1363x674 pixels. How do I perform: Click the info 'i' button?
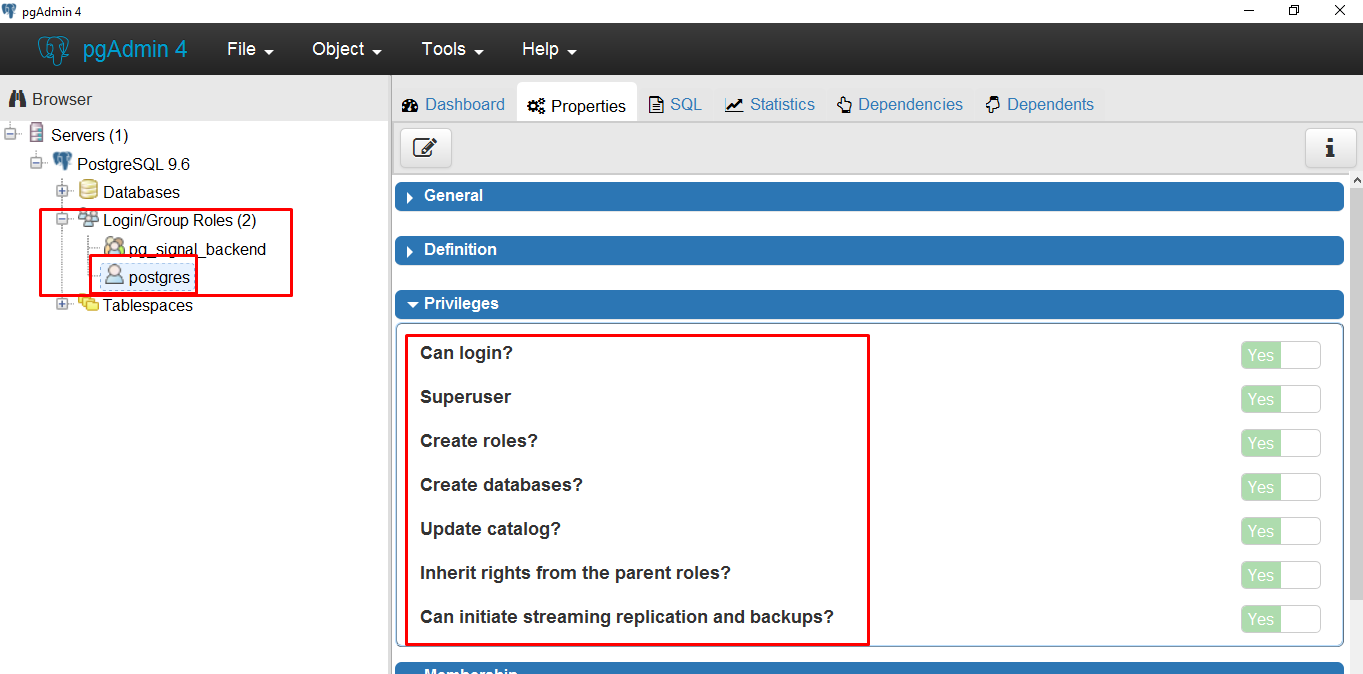point(1330,148)
